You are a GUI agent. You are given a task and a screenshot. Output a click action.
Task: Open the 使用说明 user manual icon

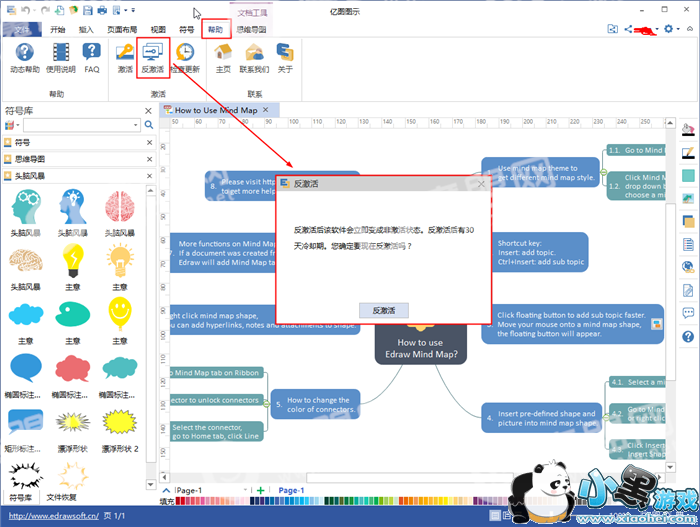(x=60, y=57)
